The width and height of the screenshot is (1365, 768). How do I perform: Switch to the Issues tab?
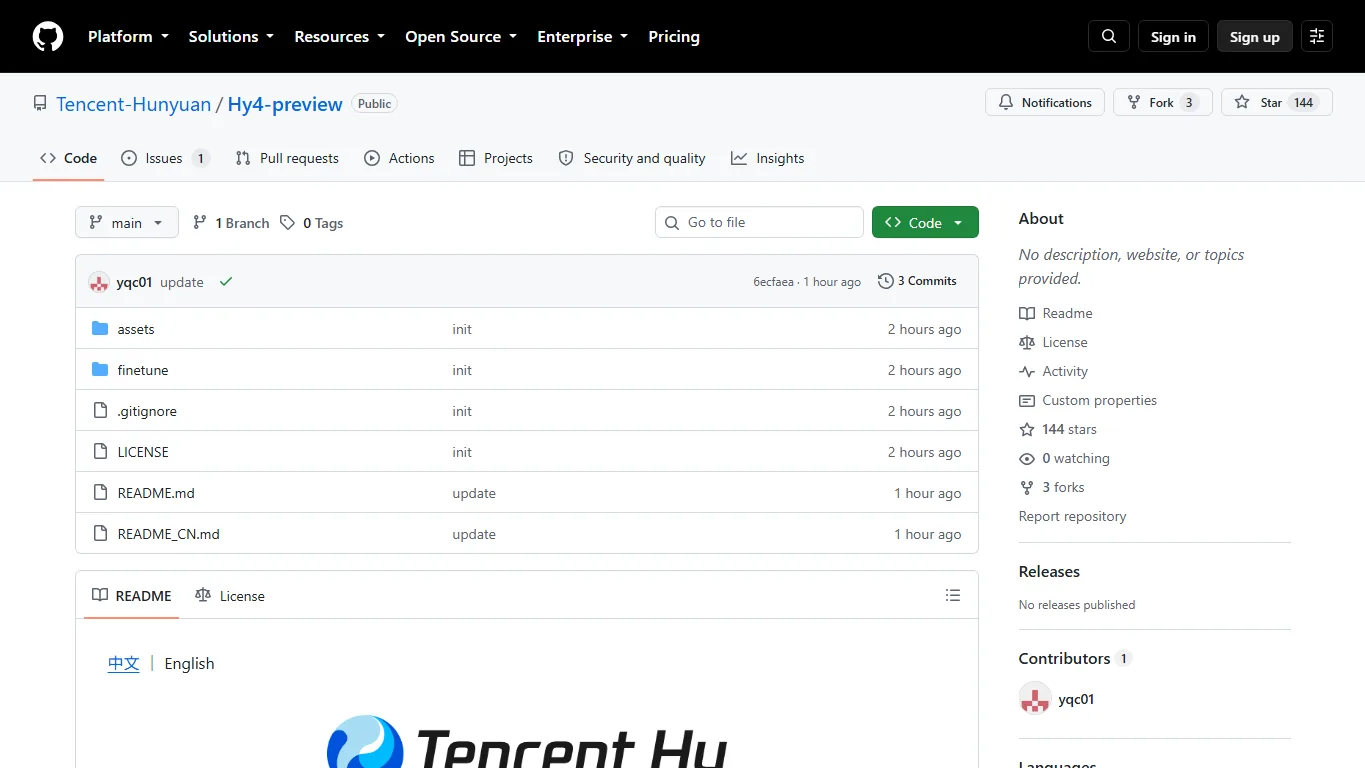tap(165, 158)
